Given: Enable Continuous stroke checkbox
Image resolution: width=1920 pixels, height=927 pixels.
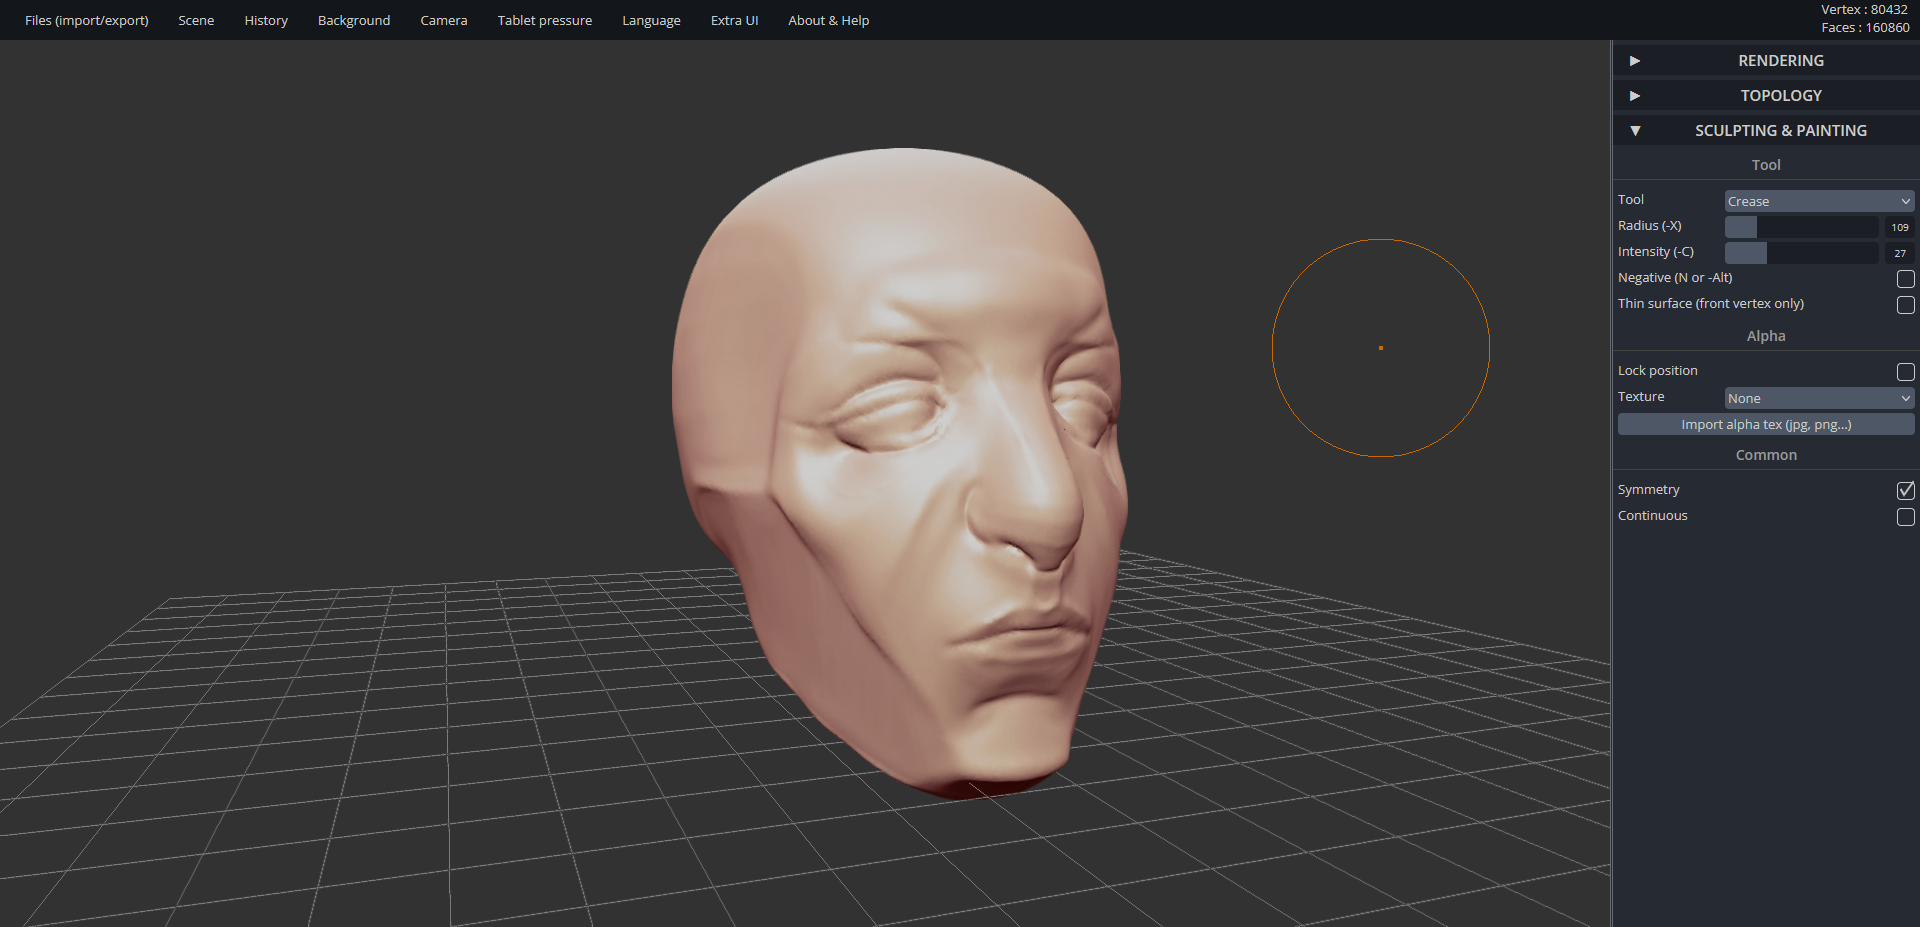Looking at the screenshot, I should pos(1905,517).
